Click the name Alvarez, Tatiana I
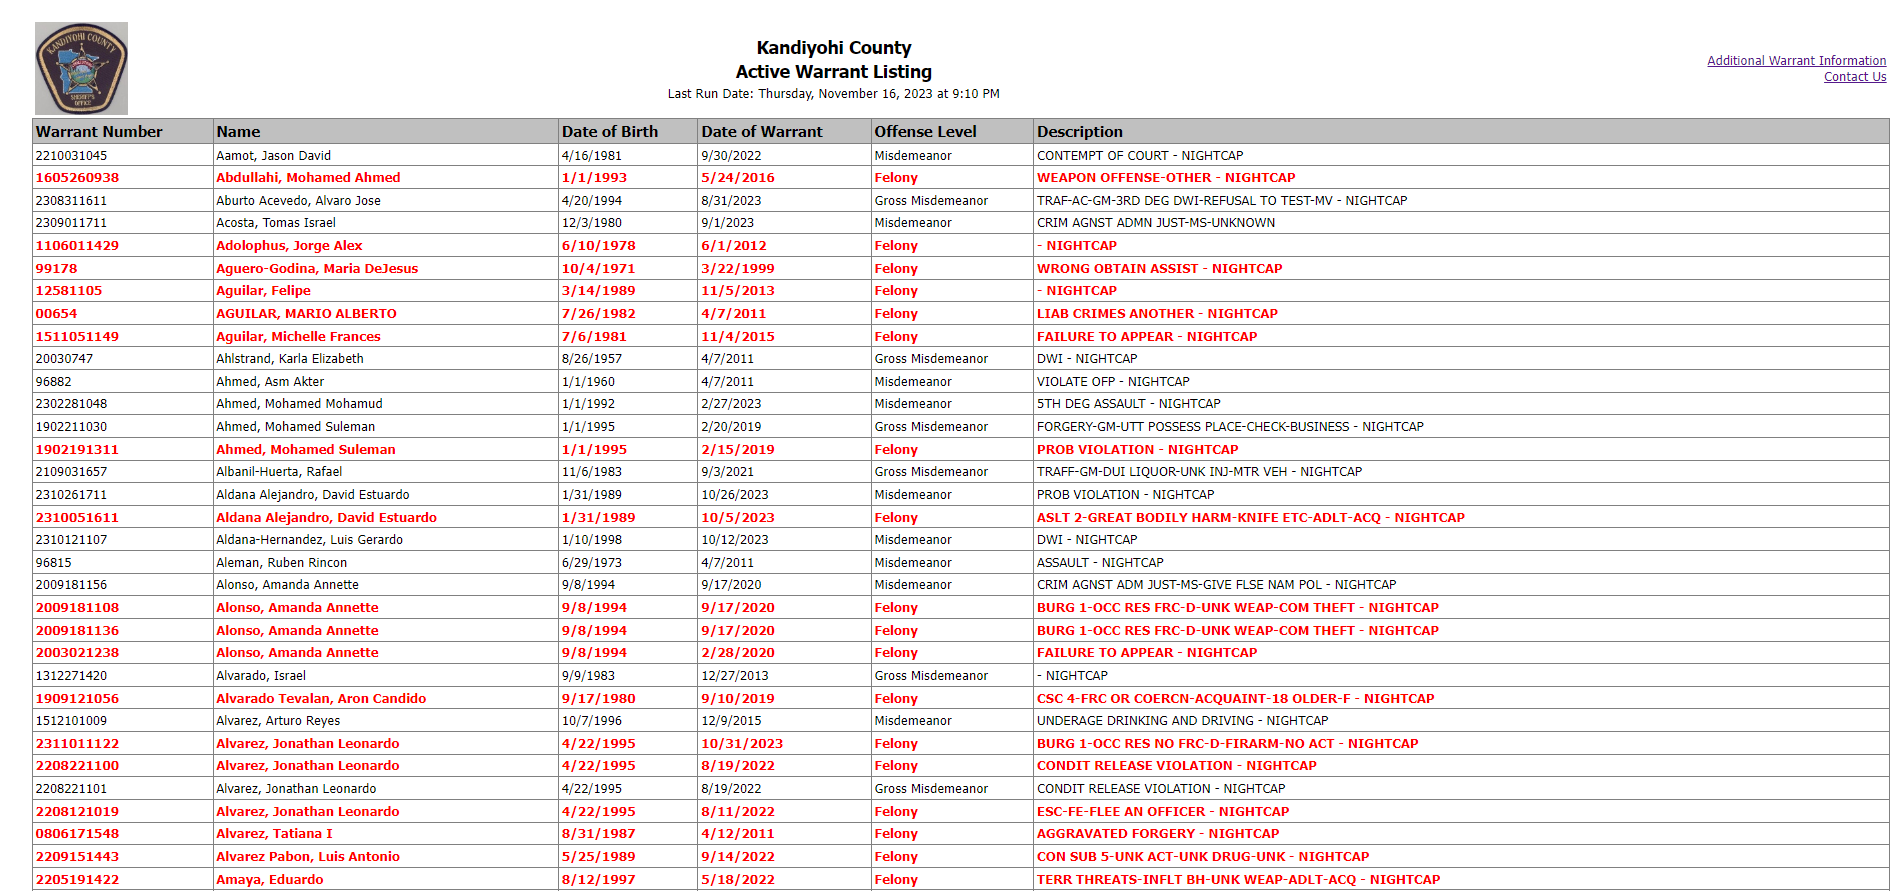The height and width of the screenshot is (891, 1894). click(x=274, y=834)
